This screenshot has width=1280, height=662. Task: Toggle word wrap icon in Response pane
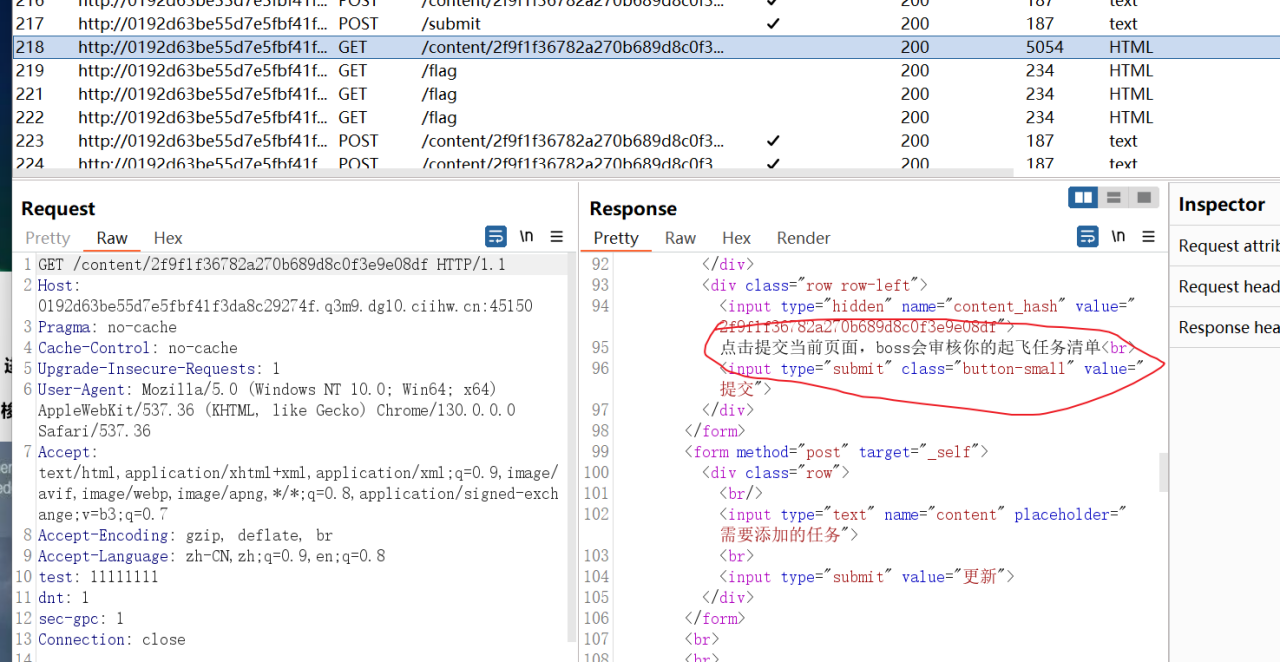[1087, 237]
